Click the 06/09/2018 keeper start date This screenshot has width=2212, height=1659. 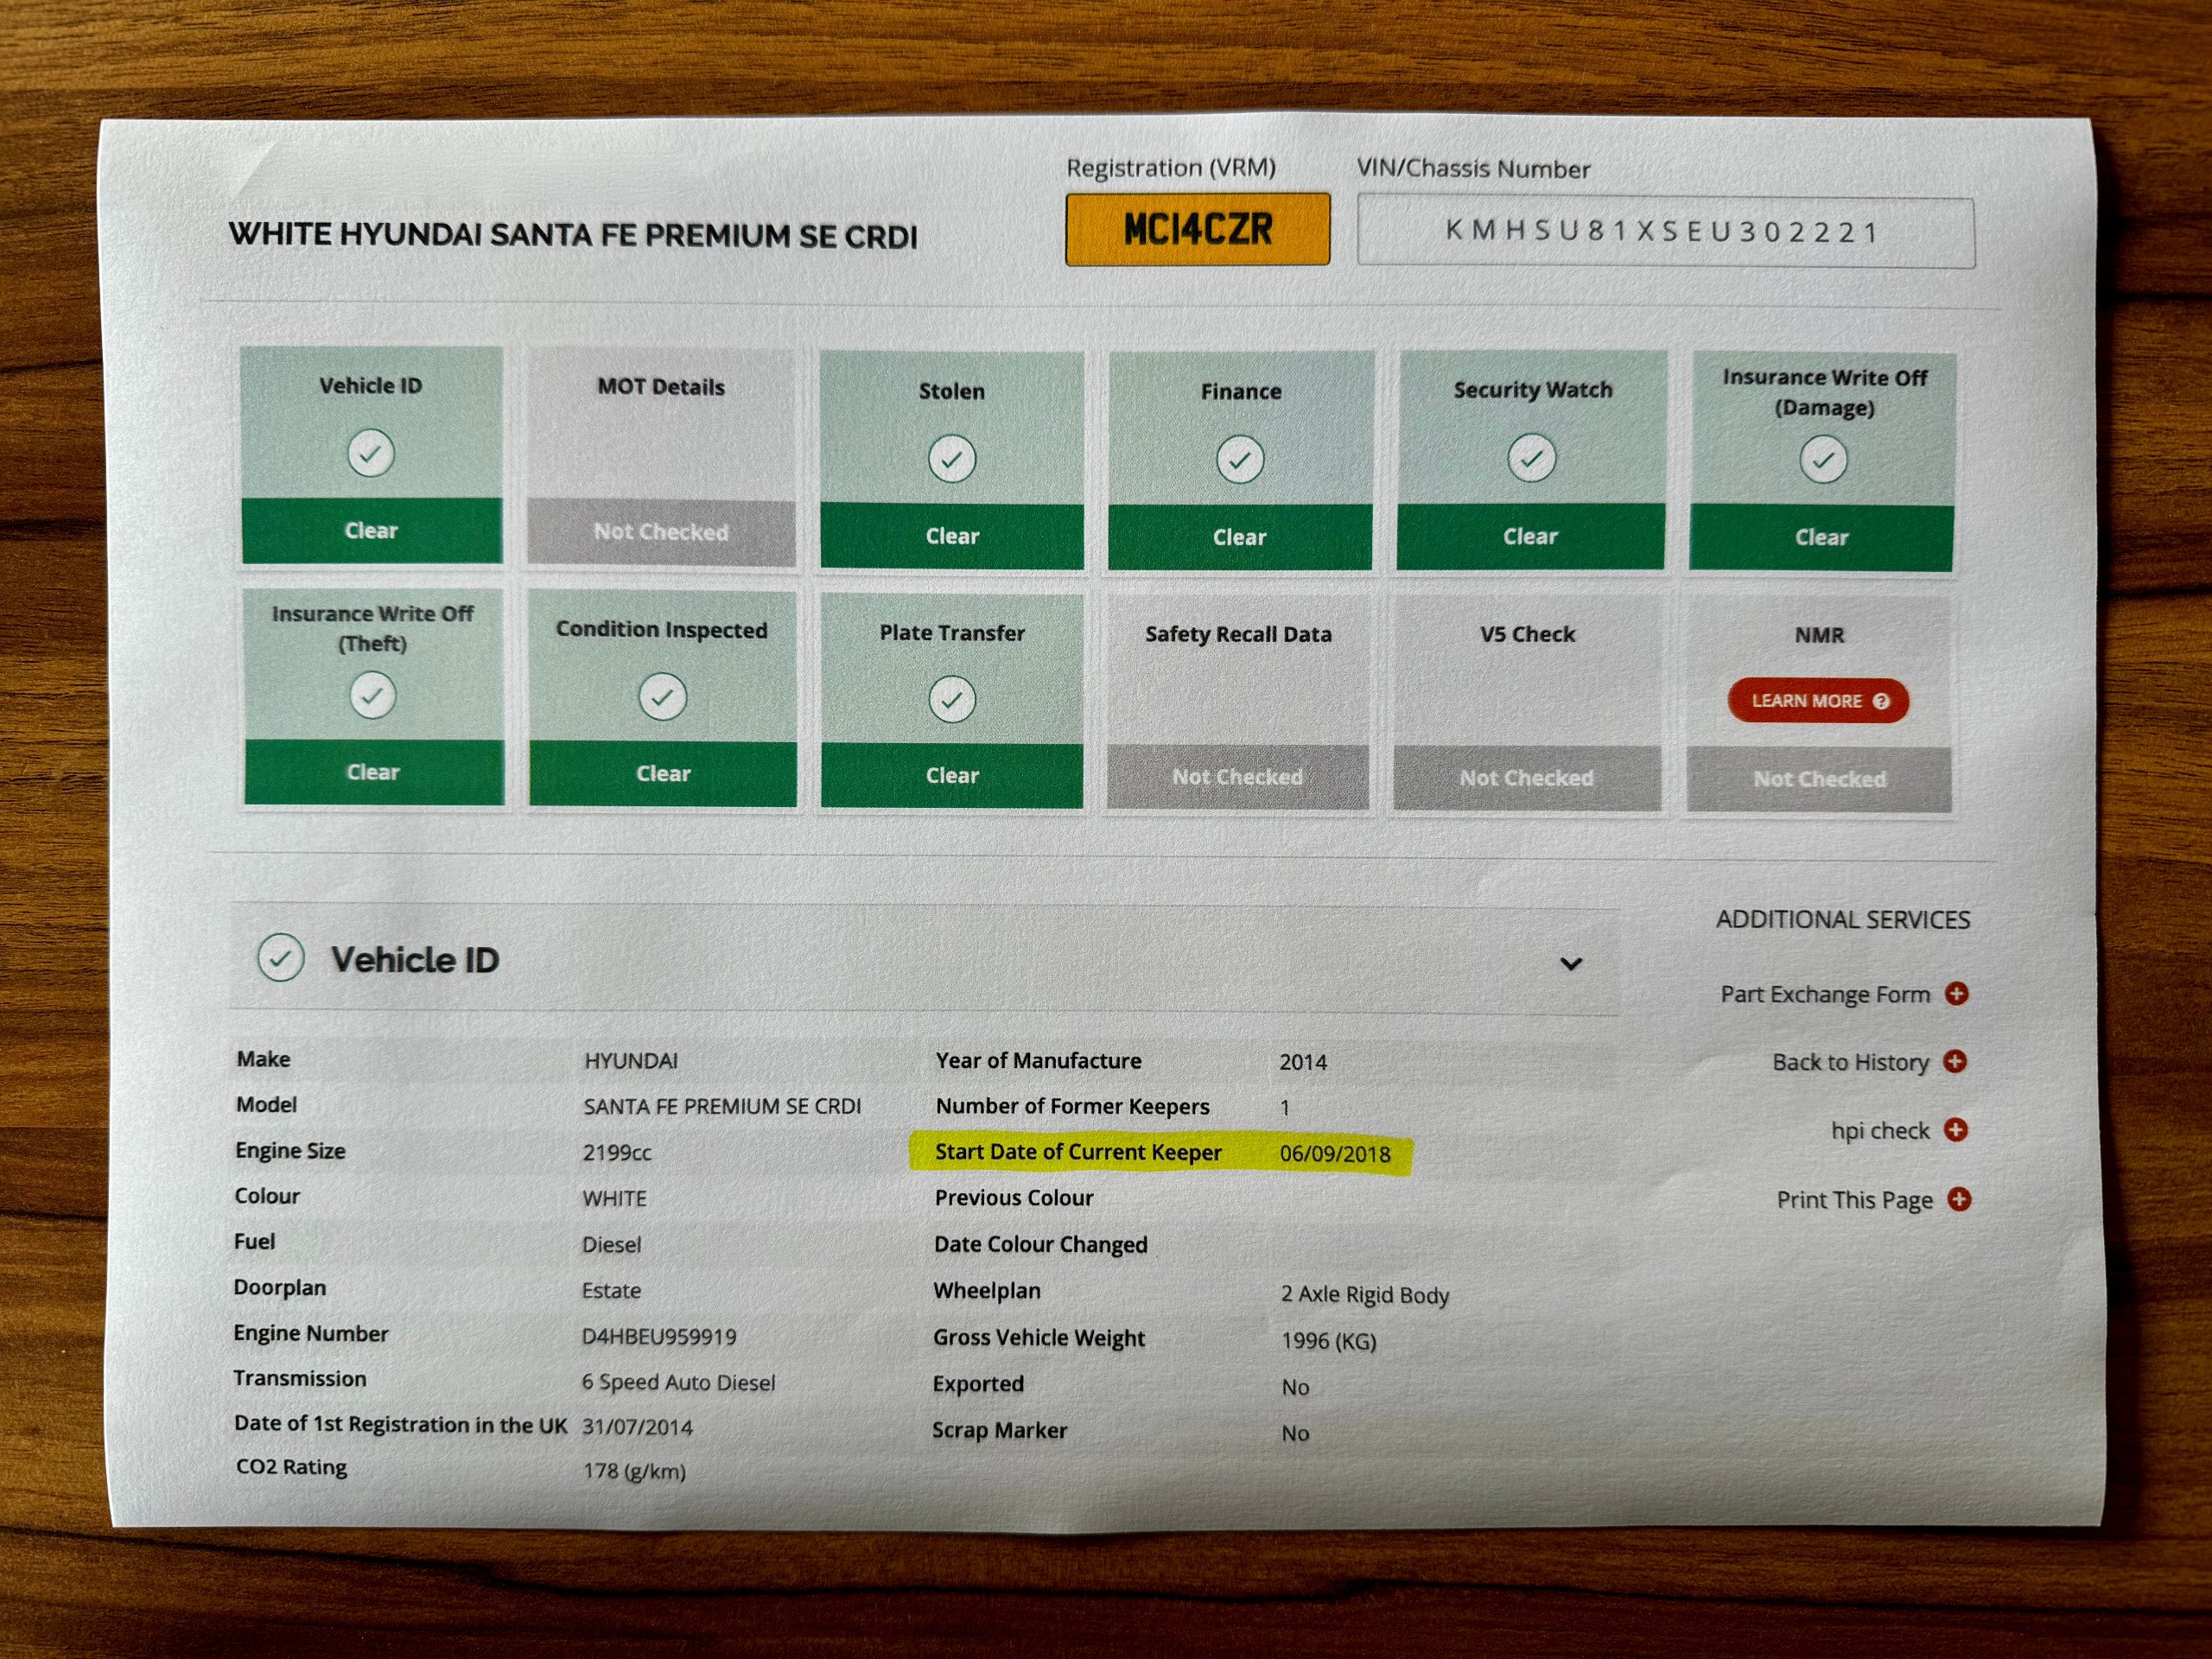(1335, 1154)
